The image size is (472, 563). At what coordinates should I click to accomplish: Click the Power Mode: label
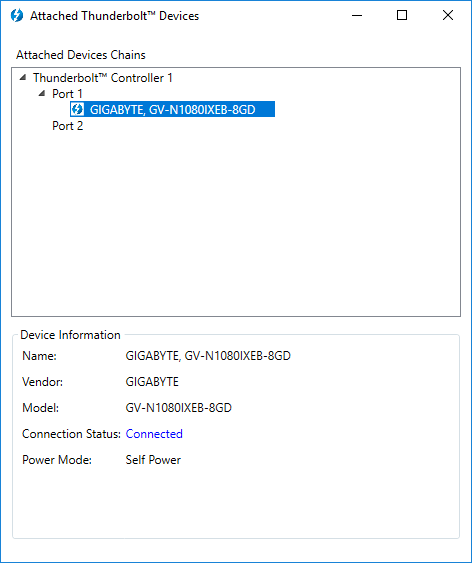pos(57,460)
